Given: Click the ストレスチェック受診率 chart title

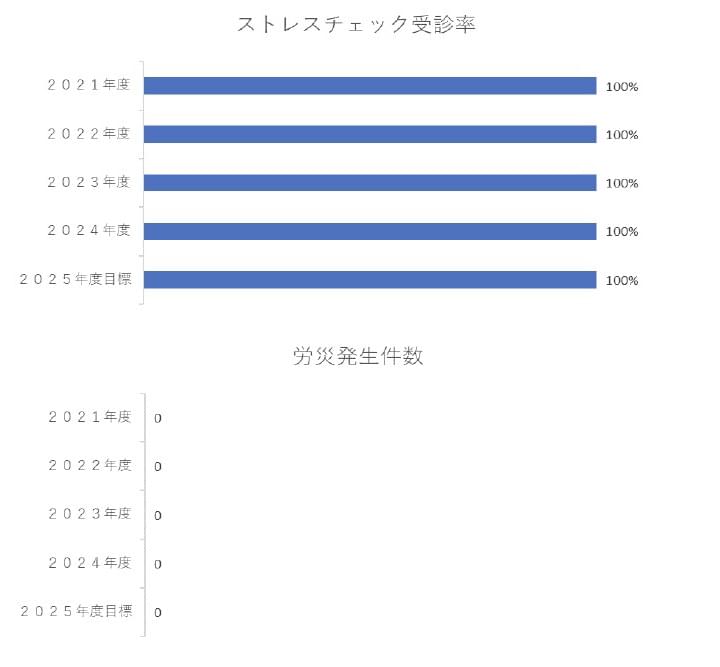Looking at the screenshot, I should click(x=355, y=26).
